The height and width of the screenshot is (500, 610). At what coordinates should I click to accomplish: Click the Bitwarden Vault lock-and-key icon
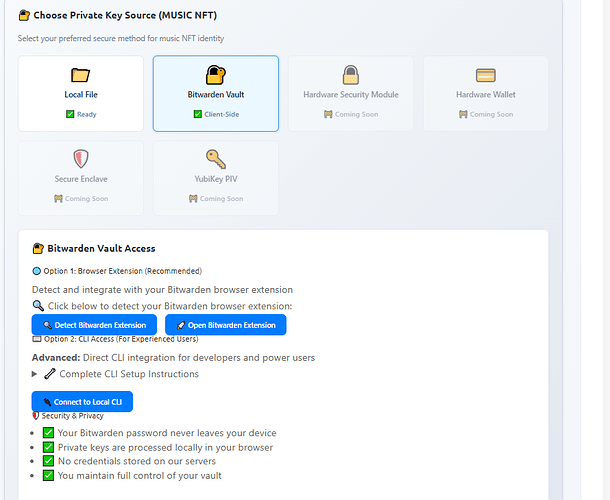(216, 75)
